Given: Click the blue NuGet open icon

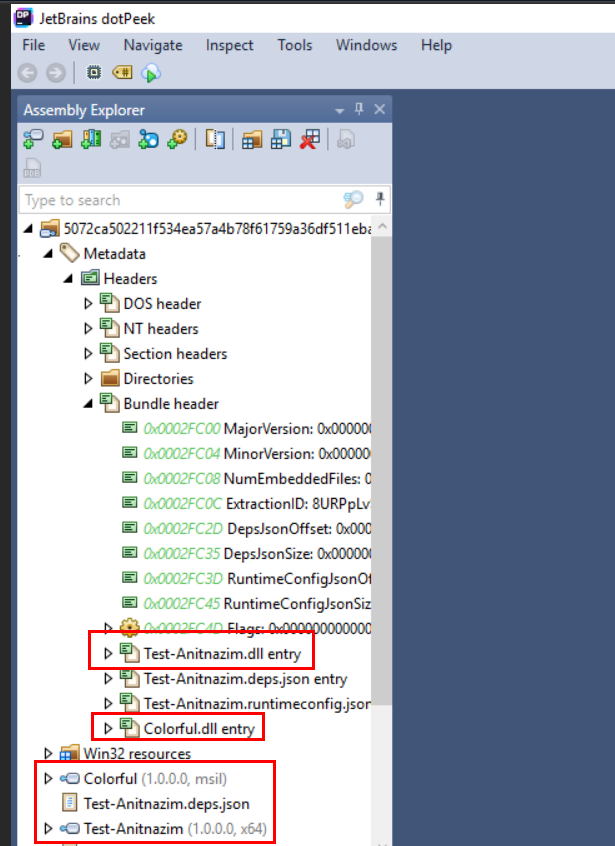Looking at the screenshot, I should pos(148,139).
